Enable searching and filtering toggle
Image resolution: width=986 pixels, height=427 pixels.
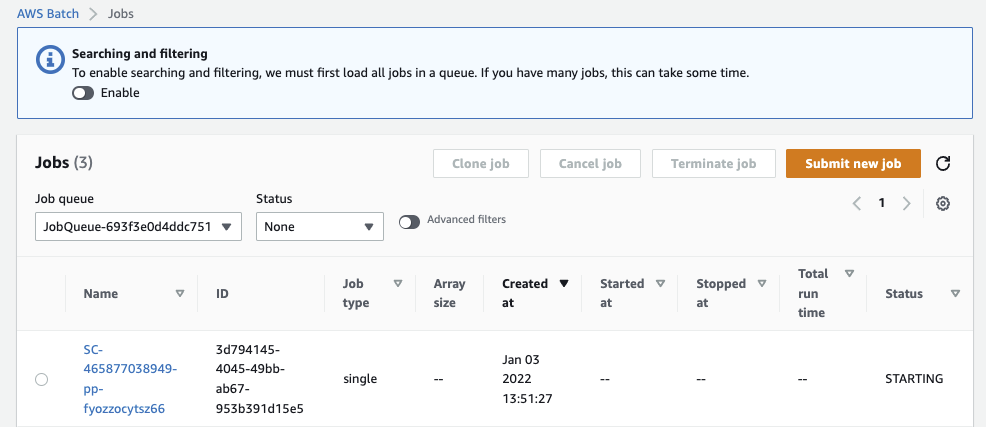[x=83, y=93]
